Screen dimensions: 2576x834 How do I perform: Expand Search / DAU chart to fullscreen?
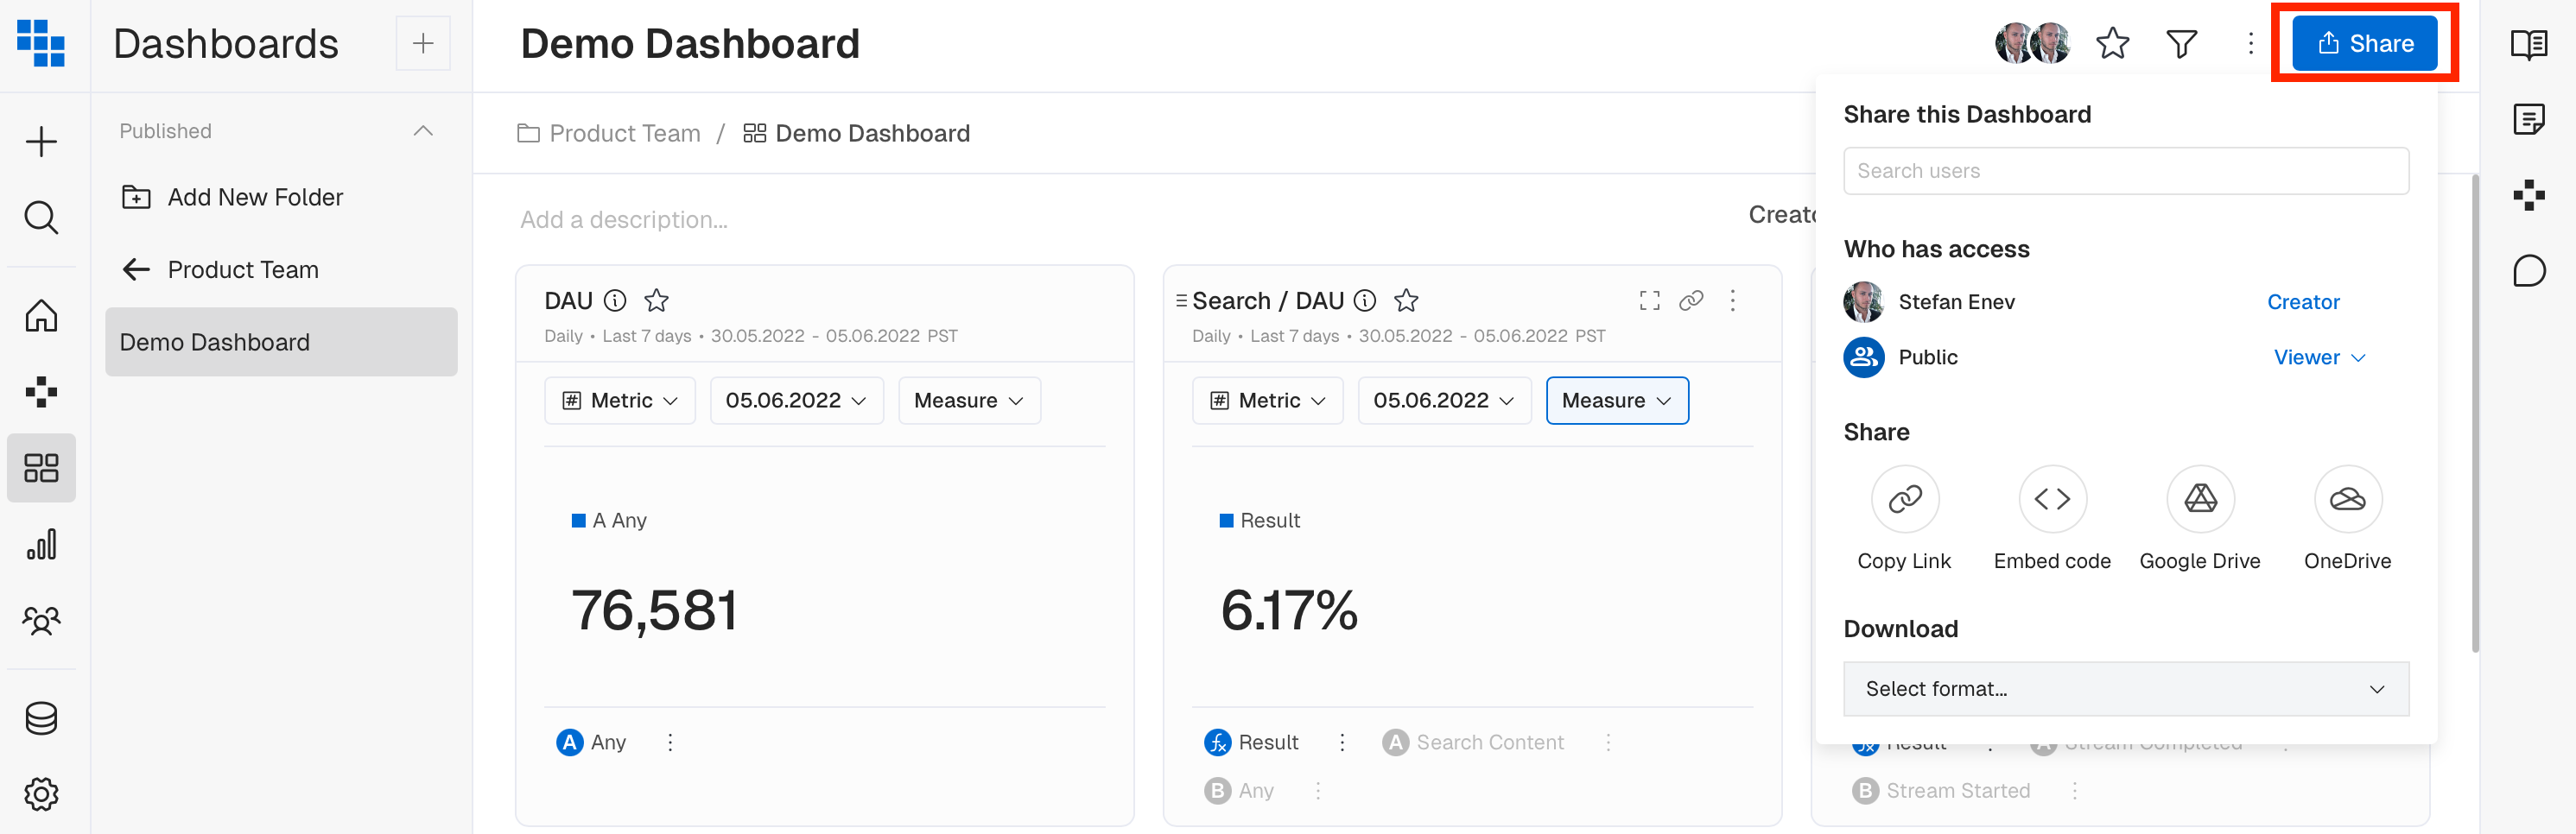point(1650,300)
